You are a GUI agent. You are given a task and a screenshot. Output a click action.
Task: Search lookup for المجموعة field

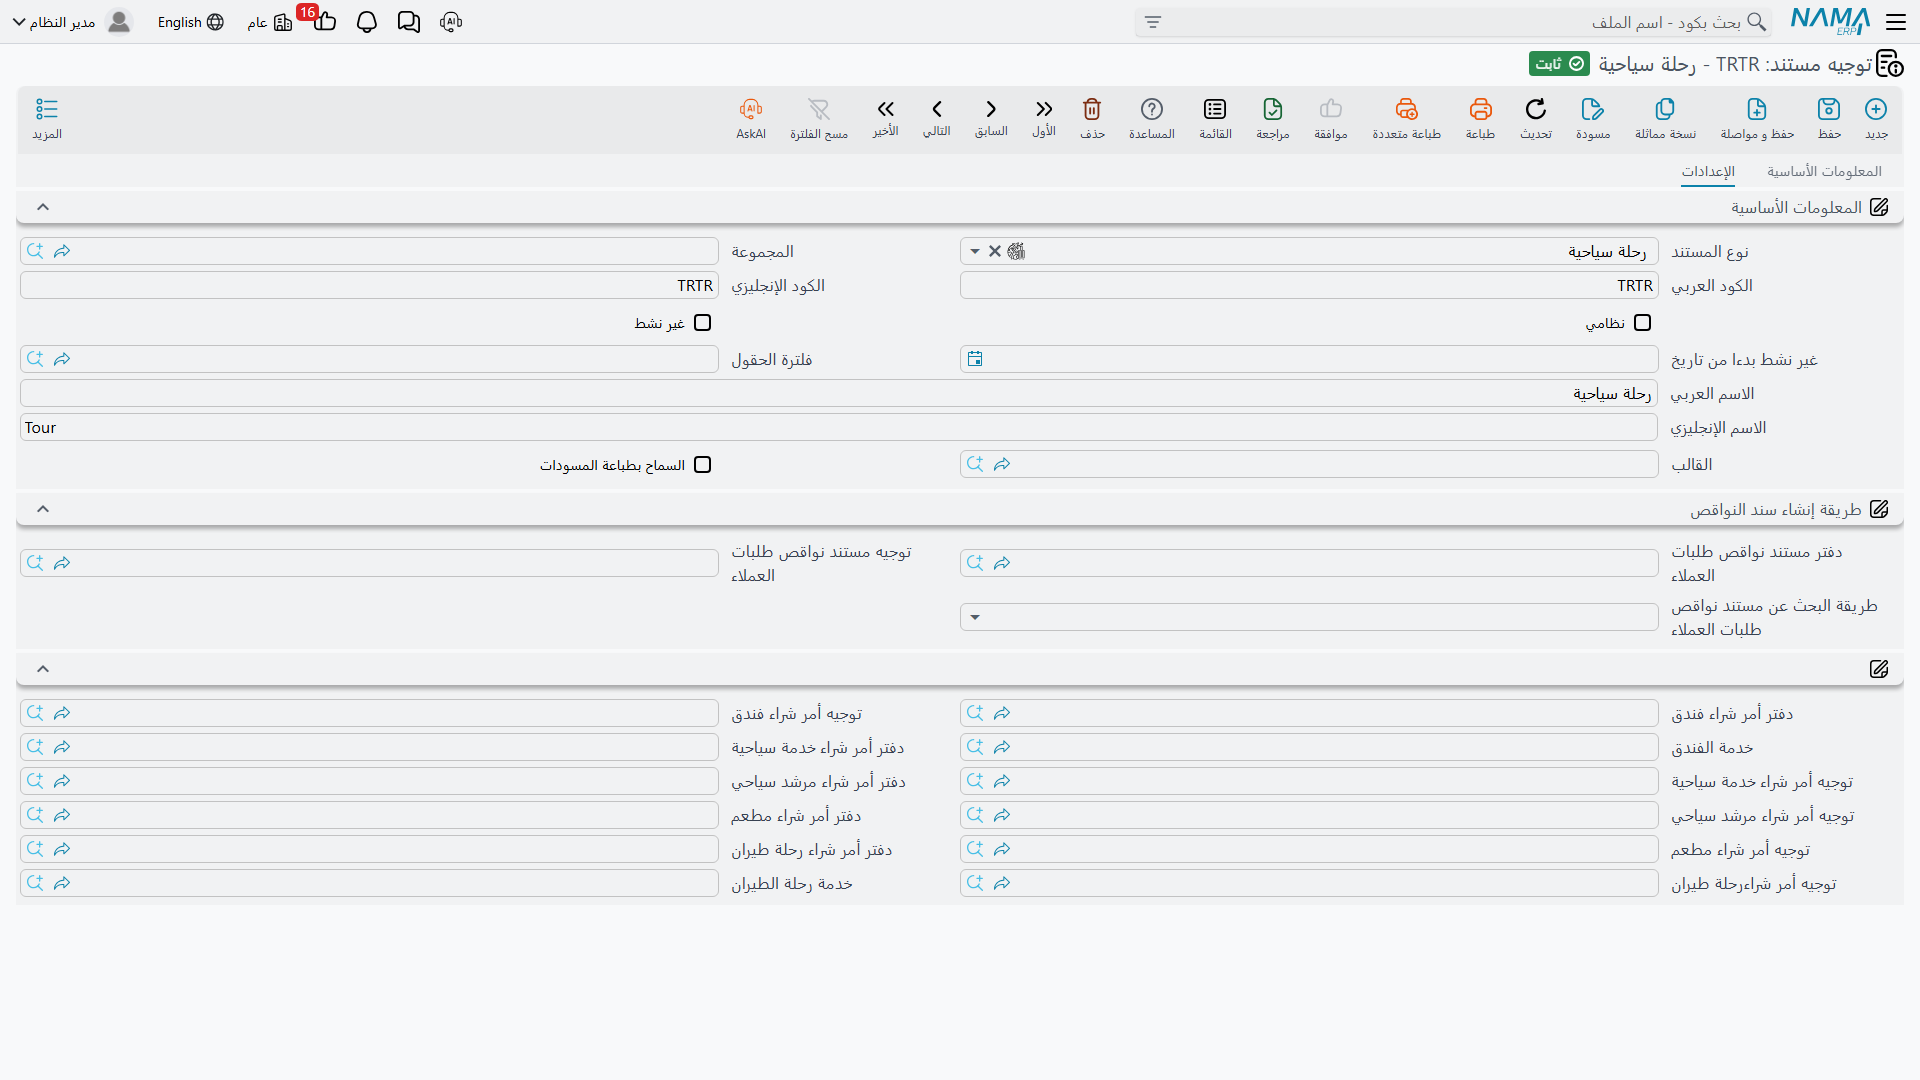[x=35, y=251]
